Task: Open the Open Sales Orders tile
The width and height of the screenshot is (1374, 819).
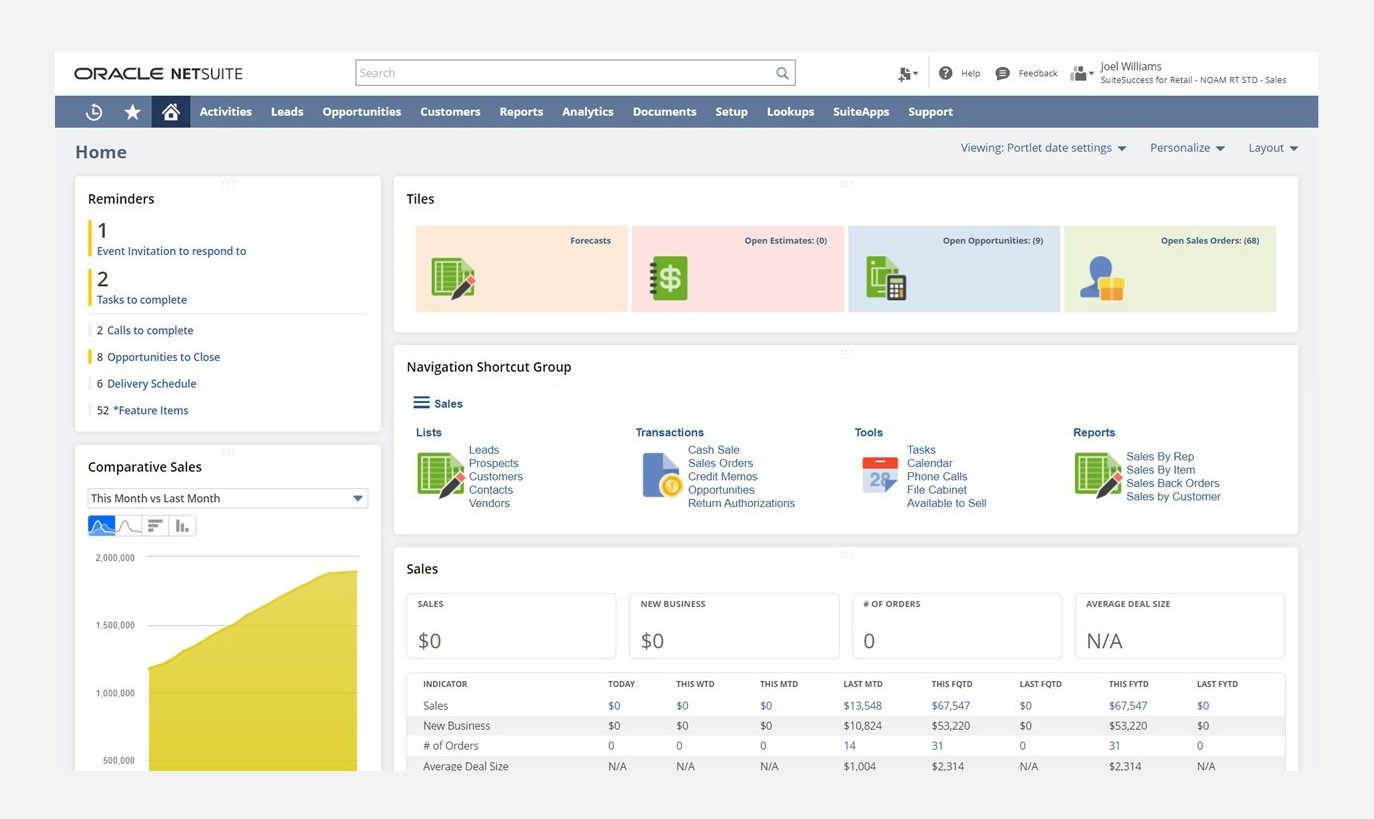Action: click(x=1169, y=269)
